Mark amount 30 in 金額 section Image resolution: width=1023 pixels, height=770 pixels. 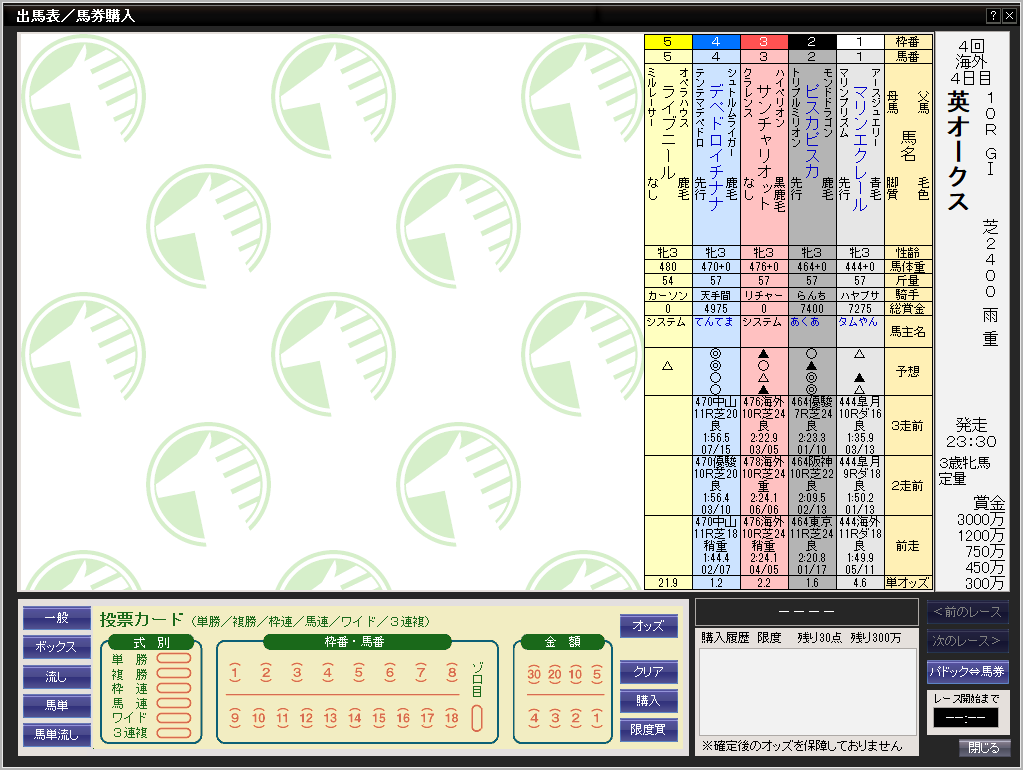(533, 673)
